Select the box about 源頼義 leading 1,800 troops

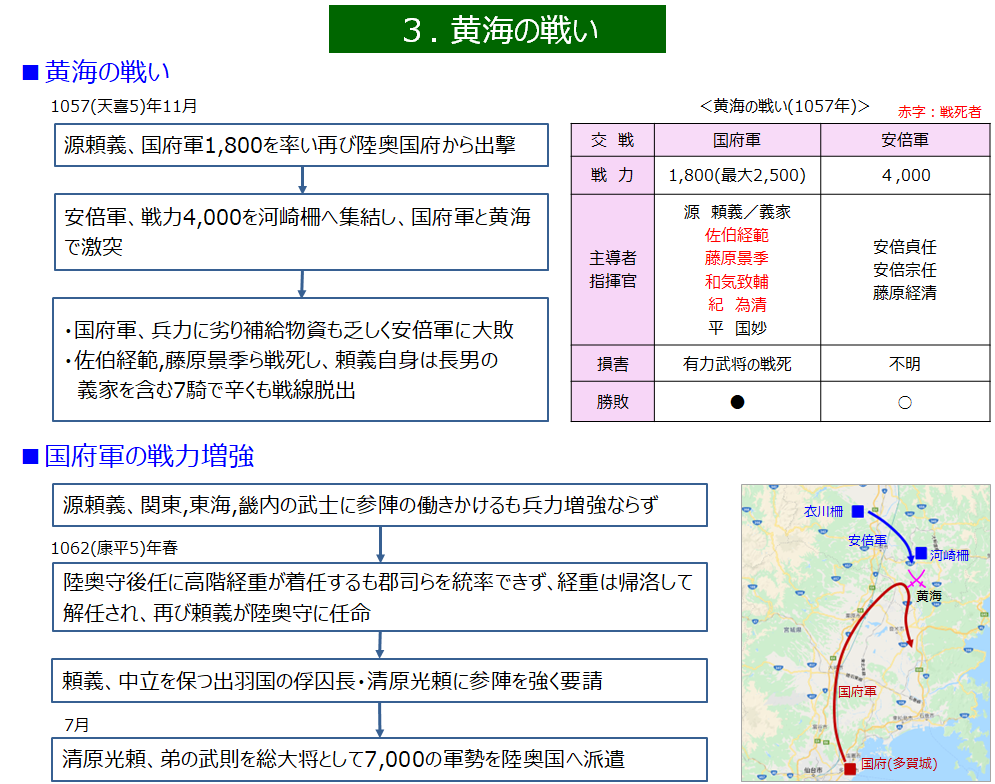(301, 145)
